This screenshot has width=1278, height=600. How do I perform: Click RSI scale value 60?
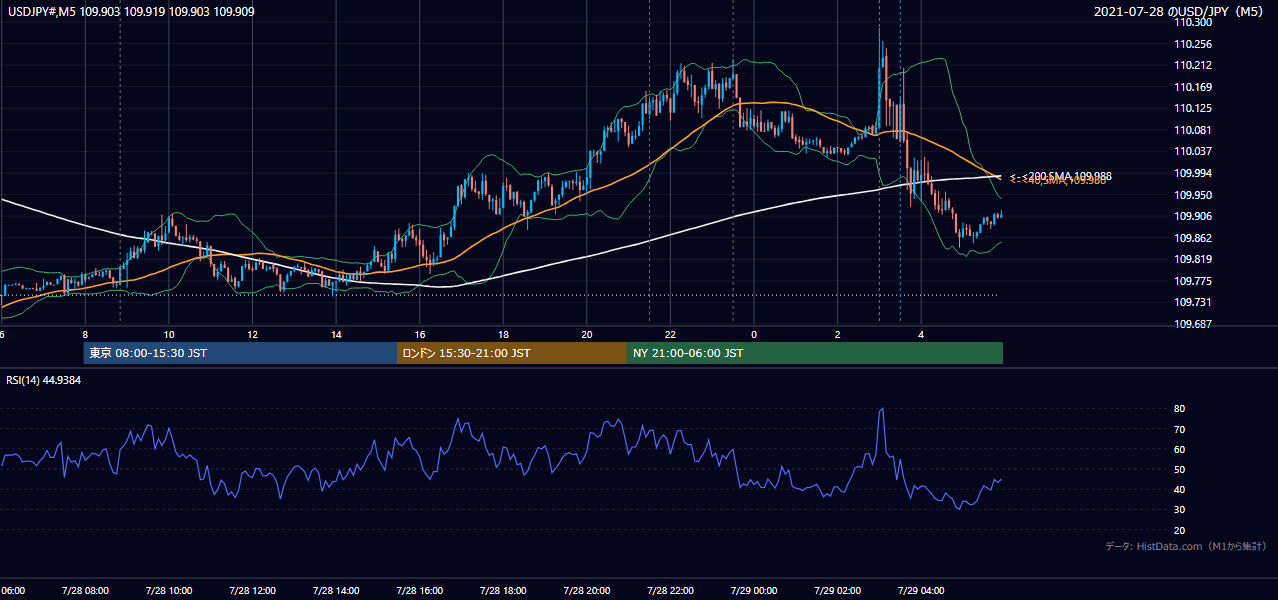tap(1180, 449)
